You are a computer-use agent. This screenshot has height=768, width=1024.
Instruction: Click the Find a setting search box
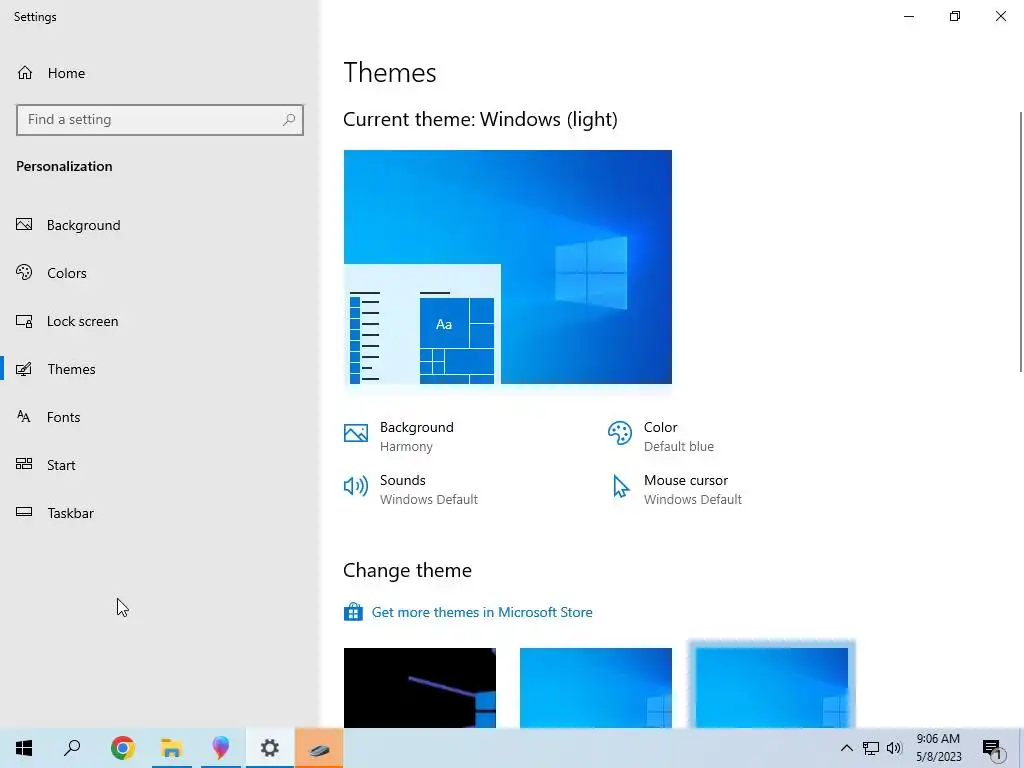[x=159, y=120]
